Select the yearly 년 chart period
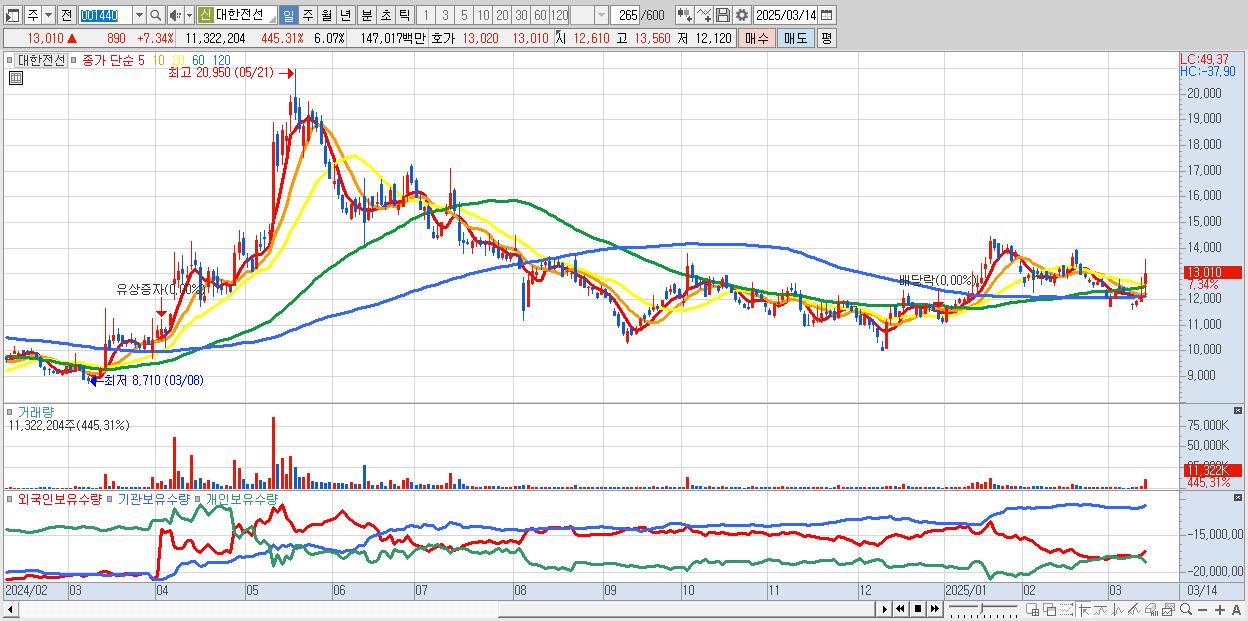This screenshot has height=621, width=1248. (345, 15)
